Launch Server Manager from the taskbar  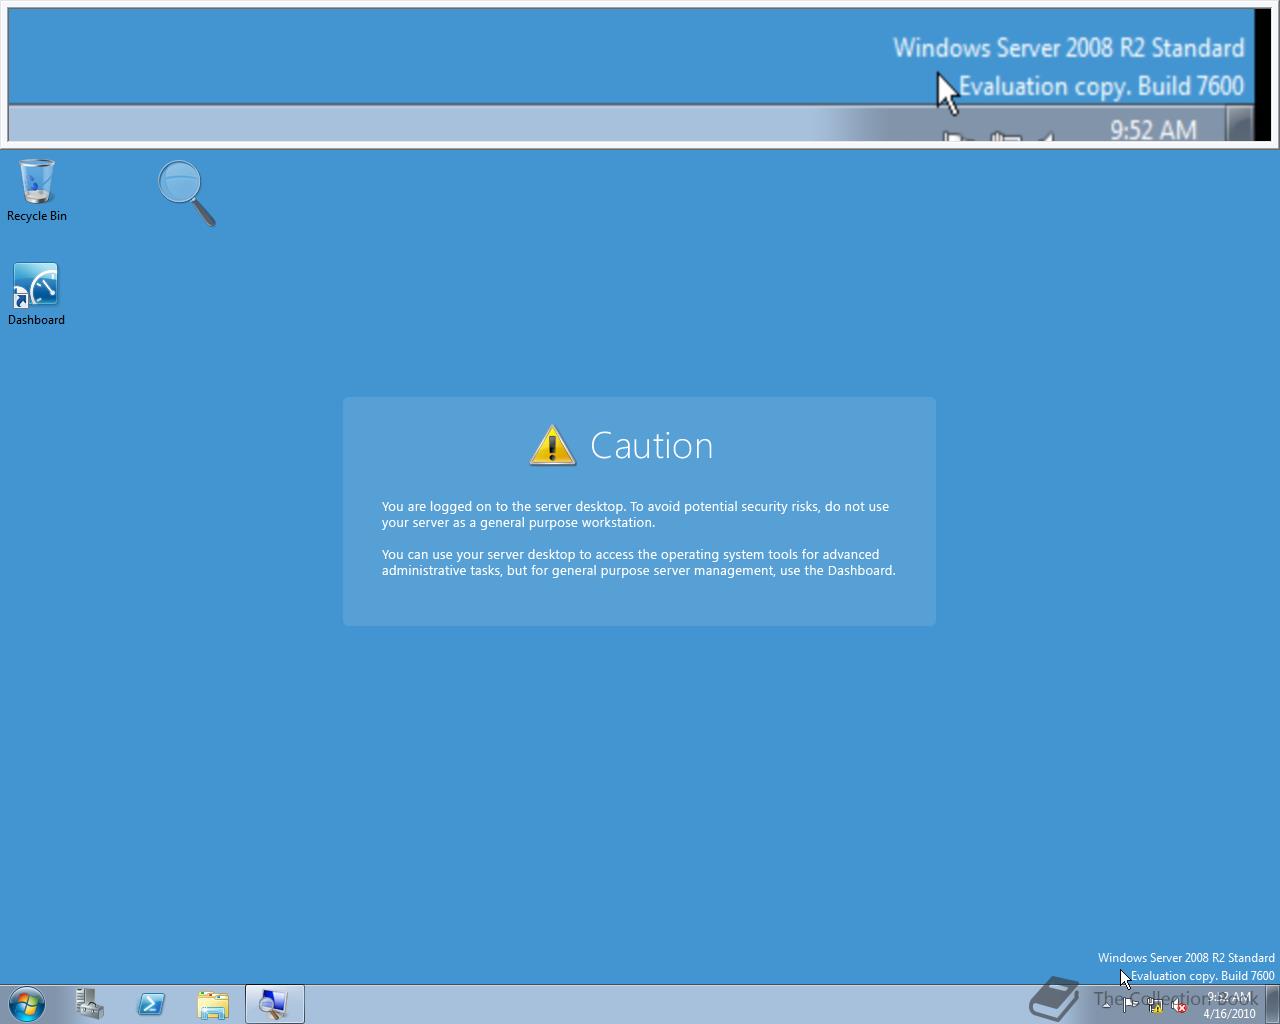(x=90, y=1004)
